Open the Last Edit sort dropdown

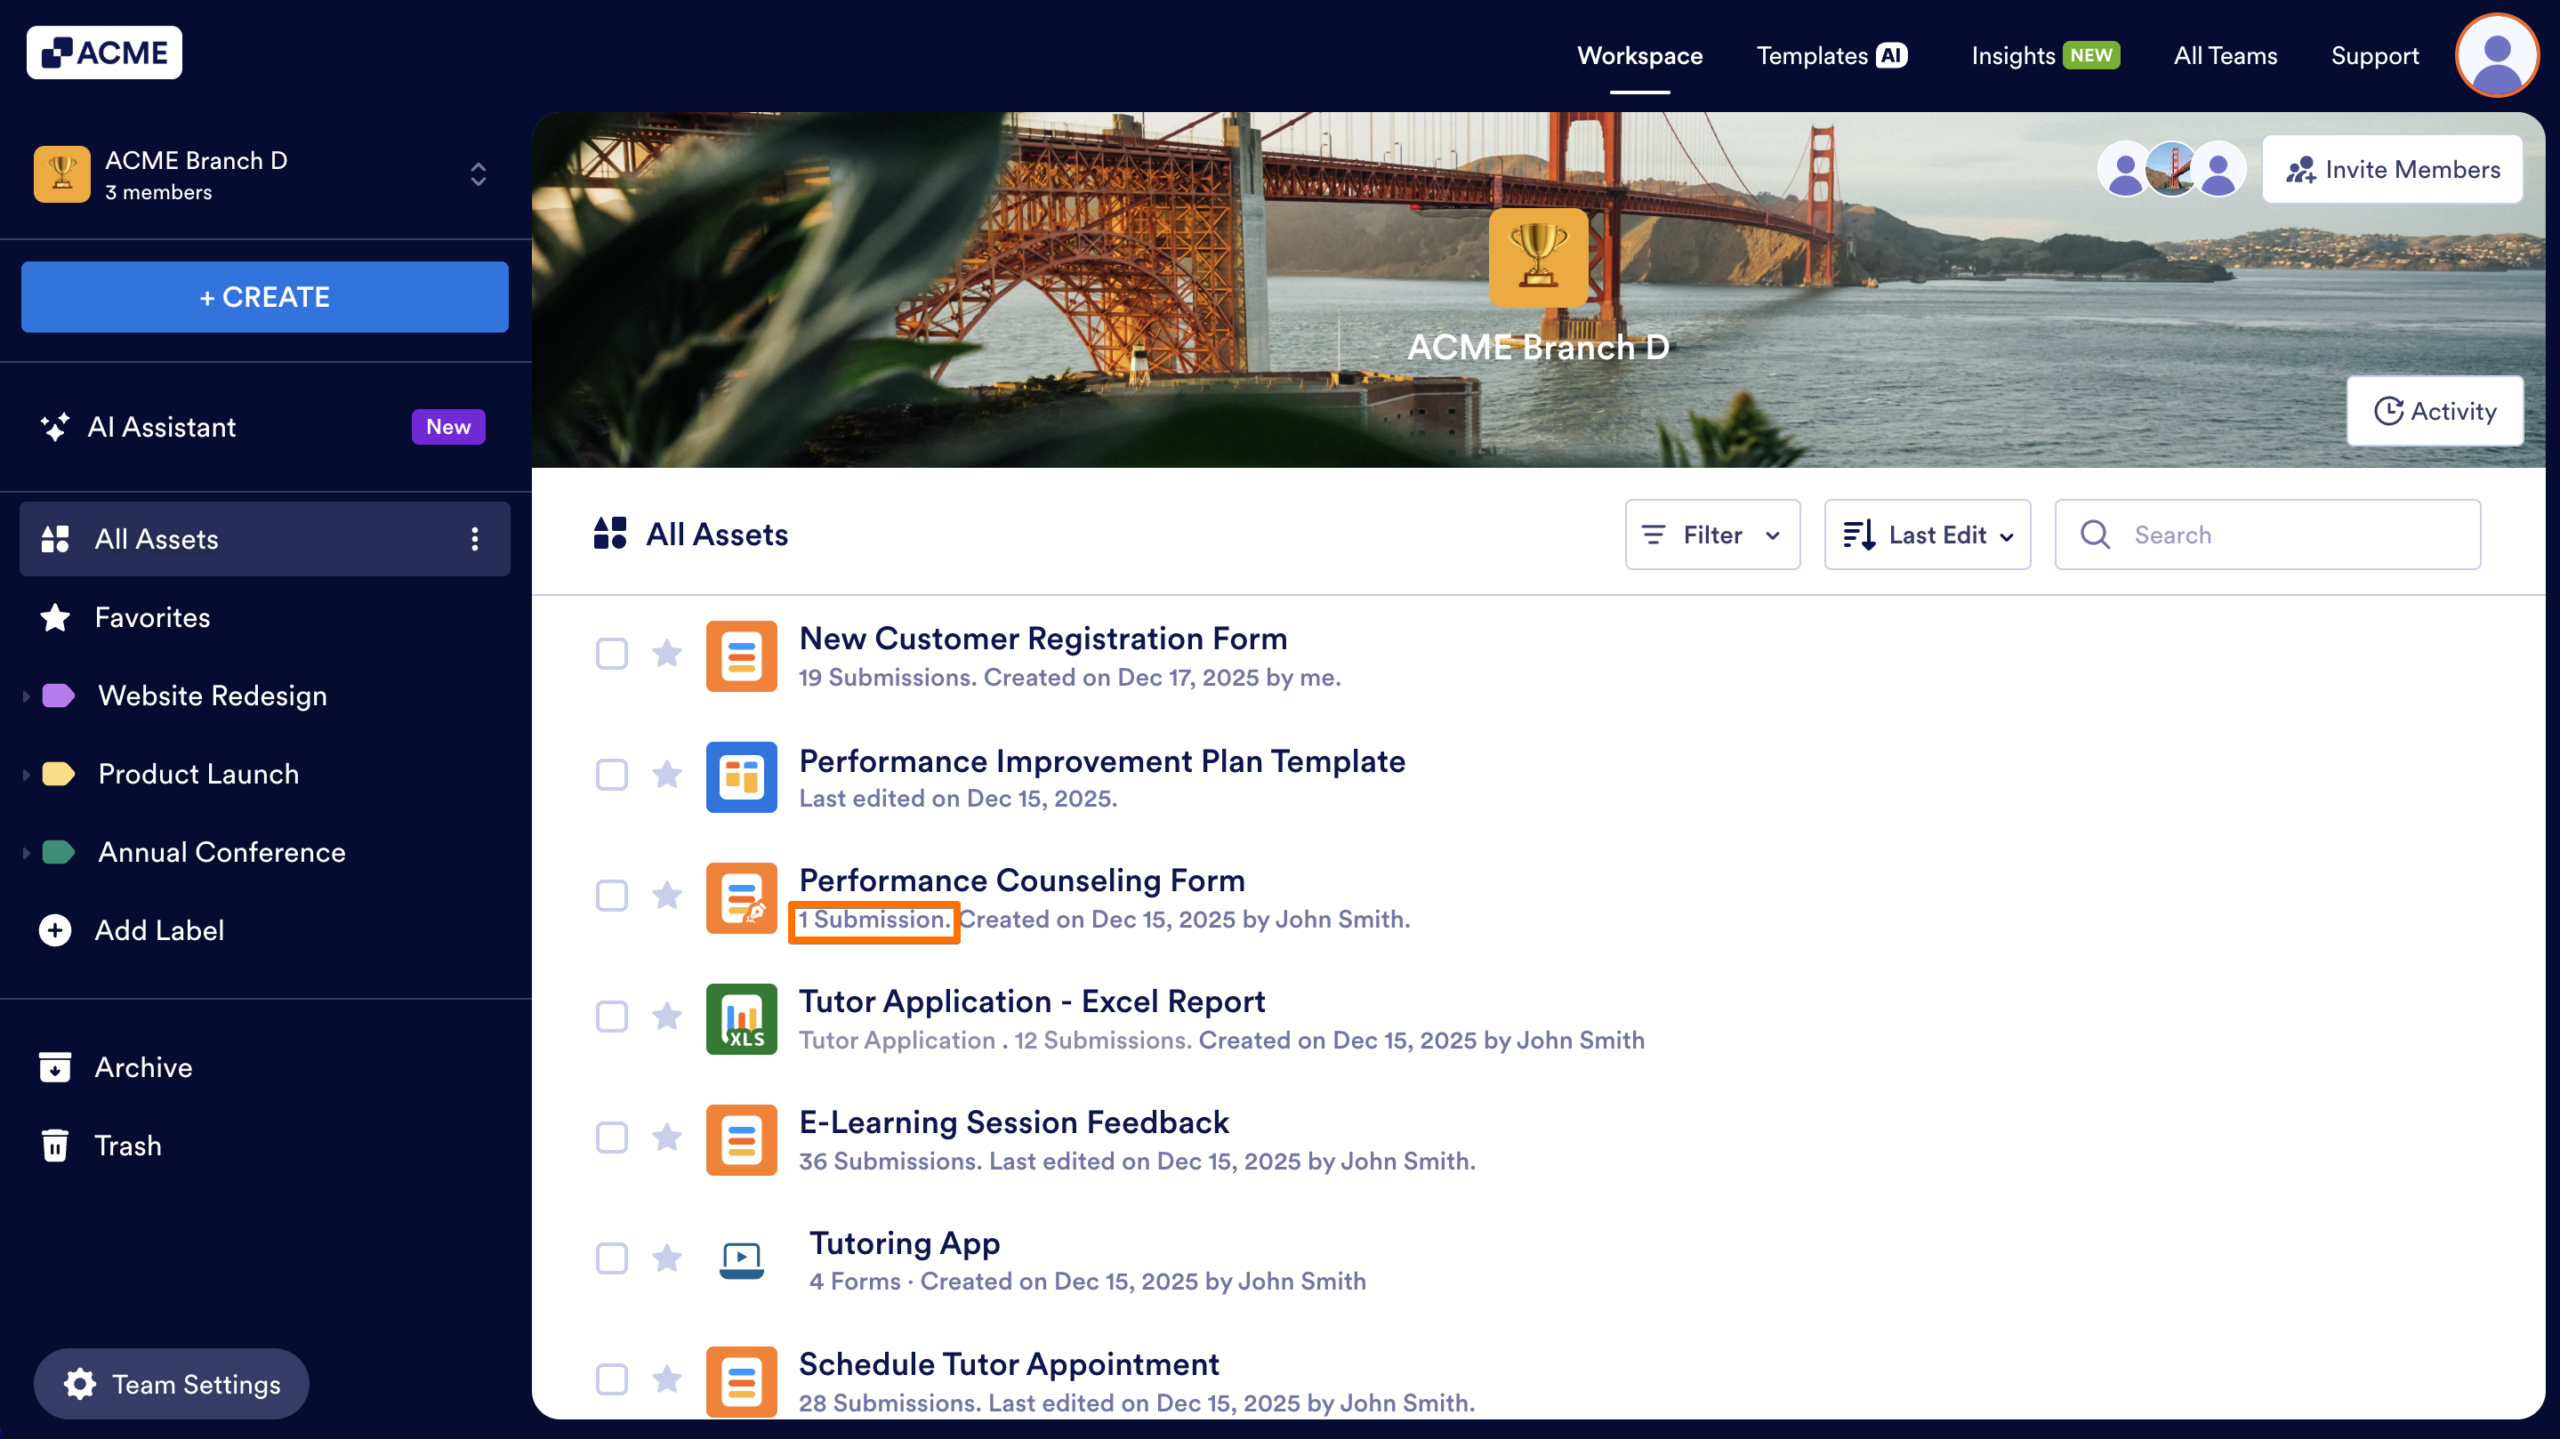point(1926,534)
